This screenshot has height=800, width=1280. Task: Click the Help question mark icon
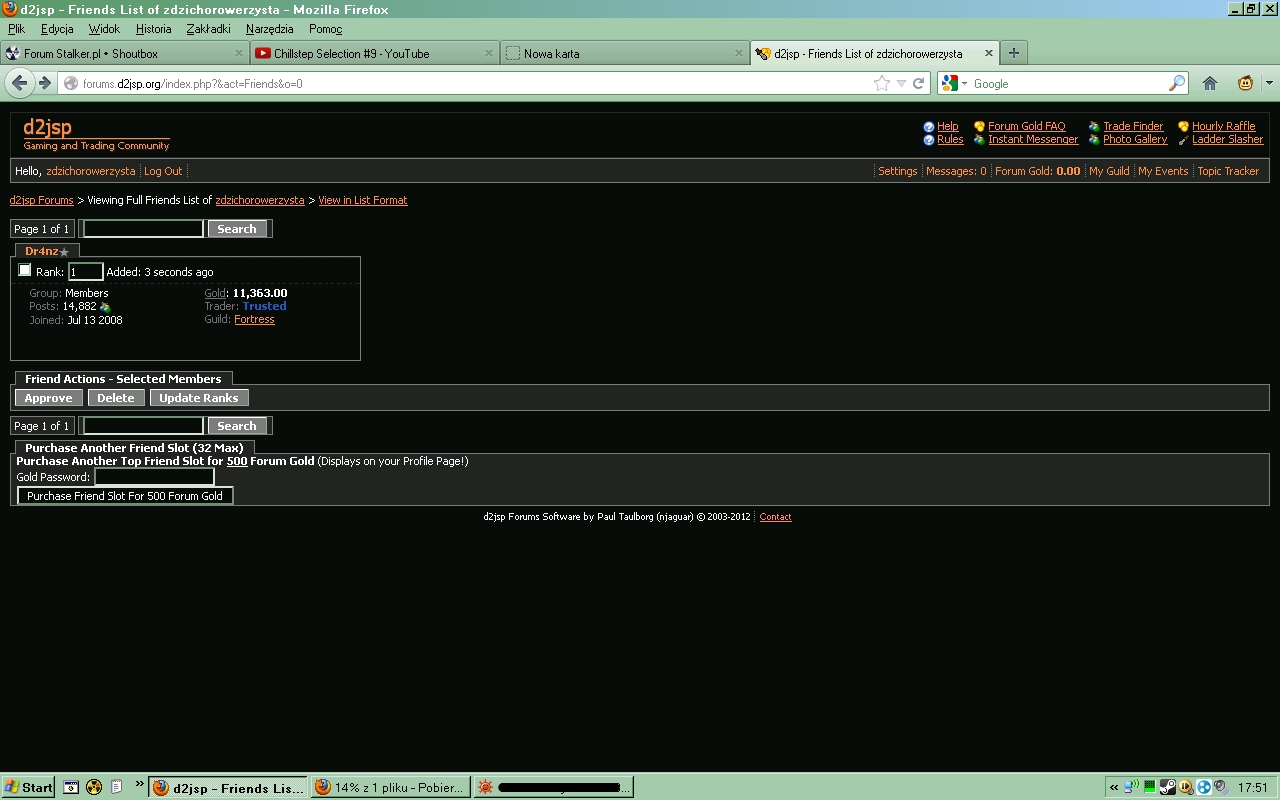(929, 127)
